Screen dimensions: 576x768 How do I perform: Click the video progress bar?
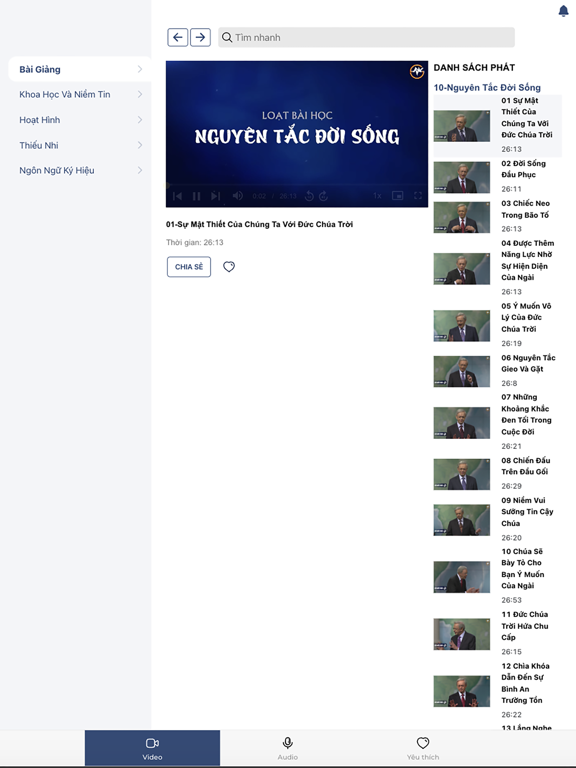(297, 185)
